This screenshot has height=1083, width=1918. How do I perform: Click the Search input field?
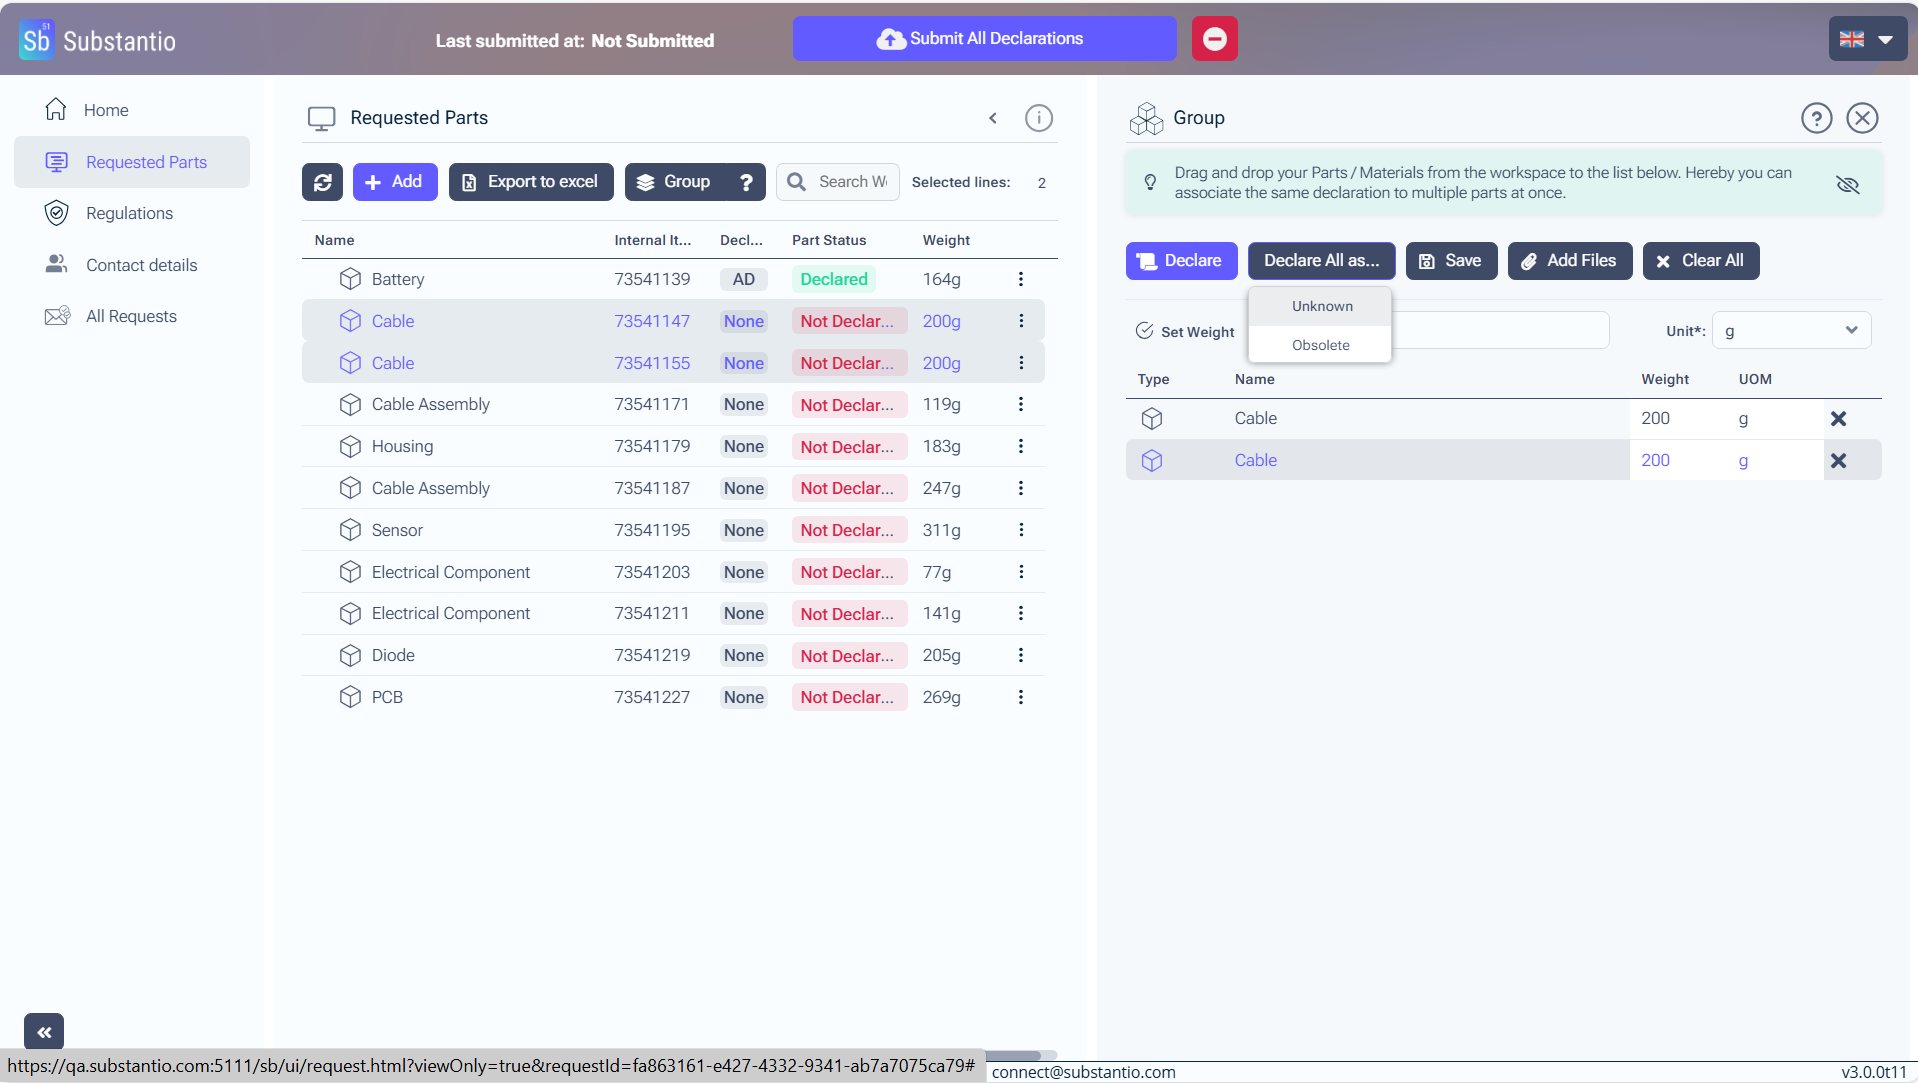point(851,182)
